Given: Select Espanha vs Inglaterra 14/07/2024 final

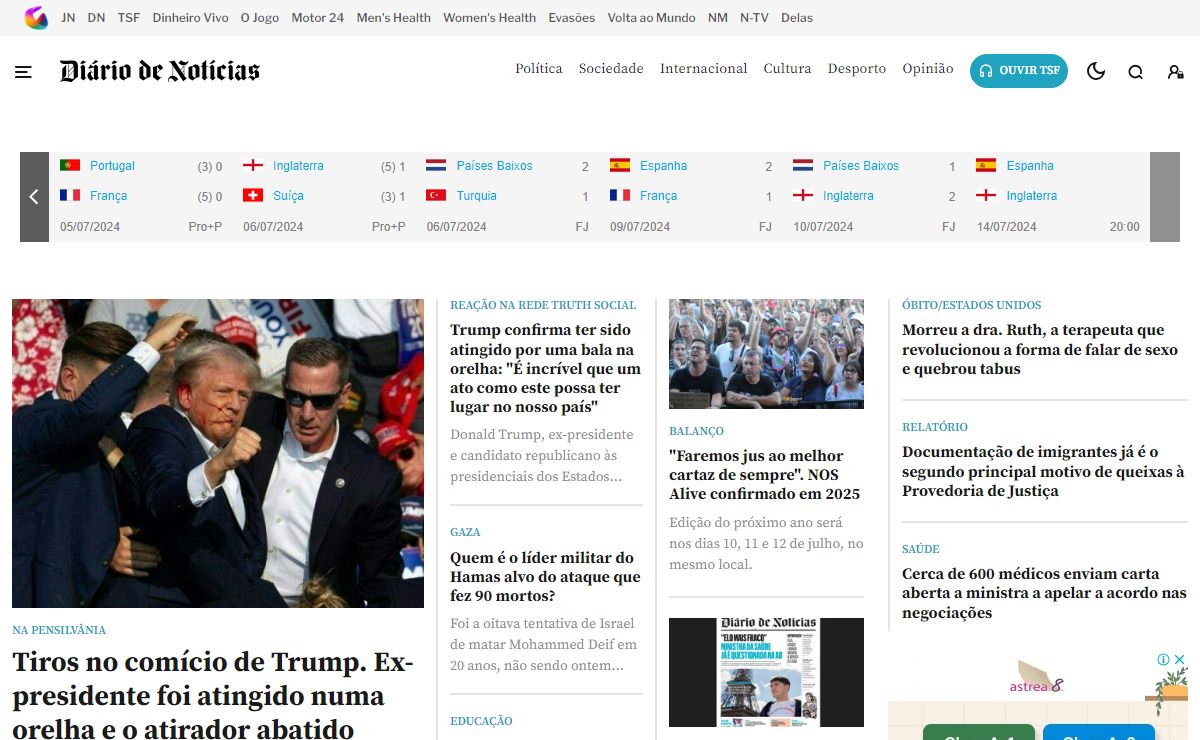Looking at the screenshot, I should coord(1058,197).
